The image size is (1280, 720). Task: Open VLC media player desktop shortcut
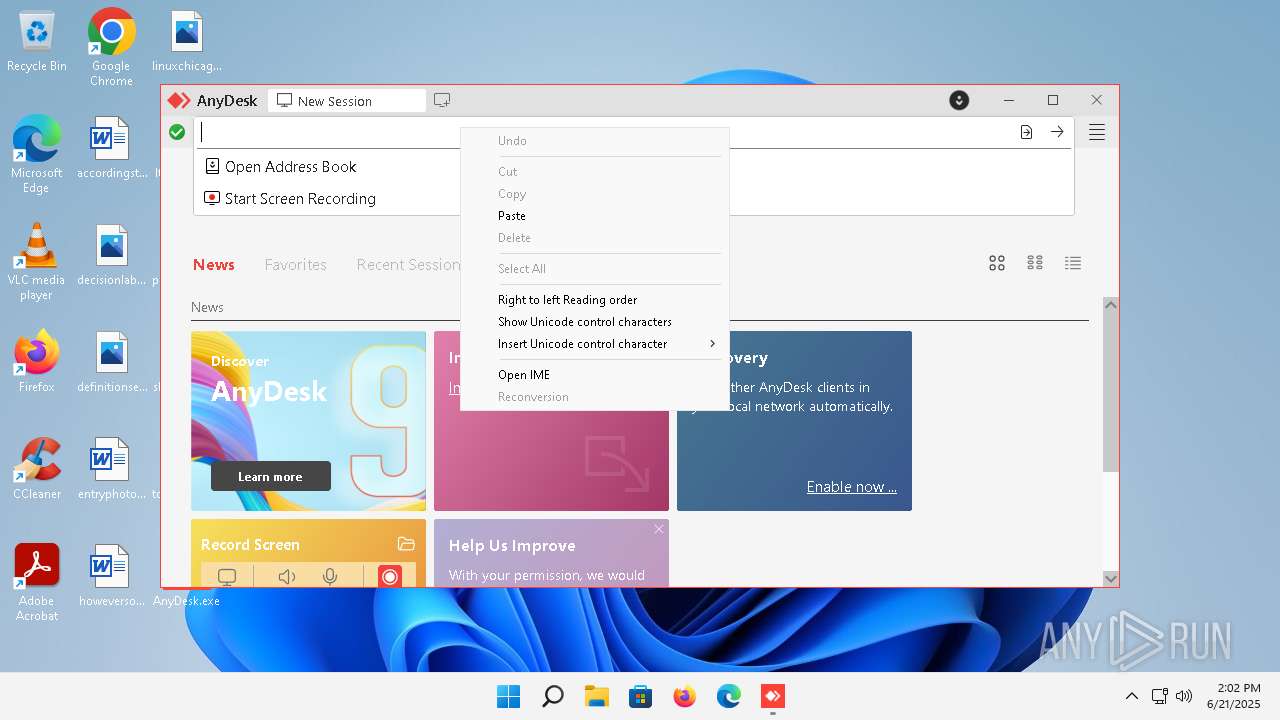coord(37,262)
